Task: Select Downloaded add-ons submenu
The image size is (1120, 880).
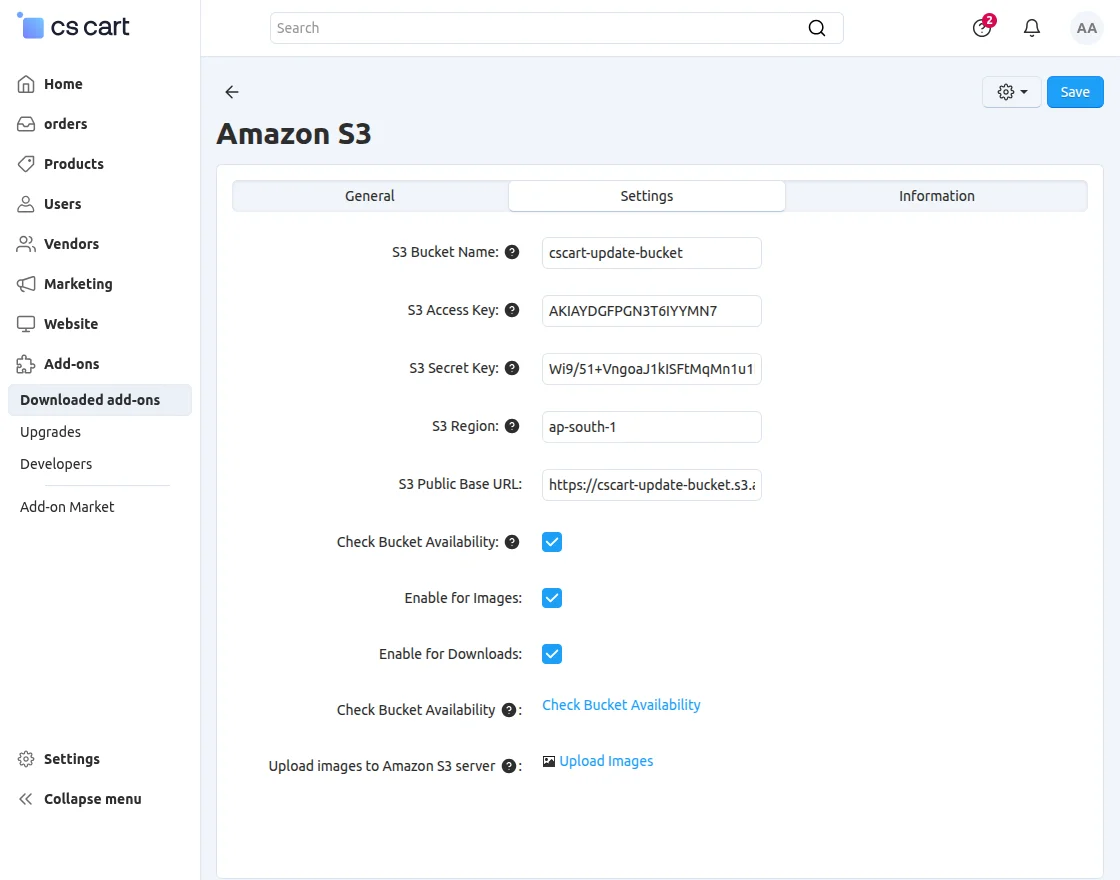Action: (x=100, y=400)
